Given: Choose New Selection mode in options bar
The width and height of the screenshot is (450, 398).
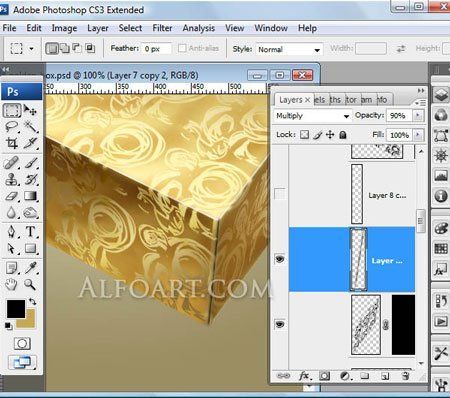Looking at the screenshot, I should tap(52, 49).
